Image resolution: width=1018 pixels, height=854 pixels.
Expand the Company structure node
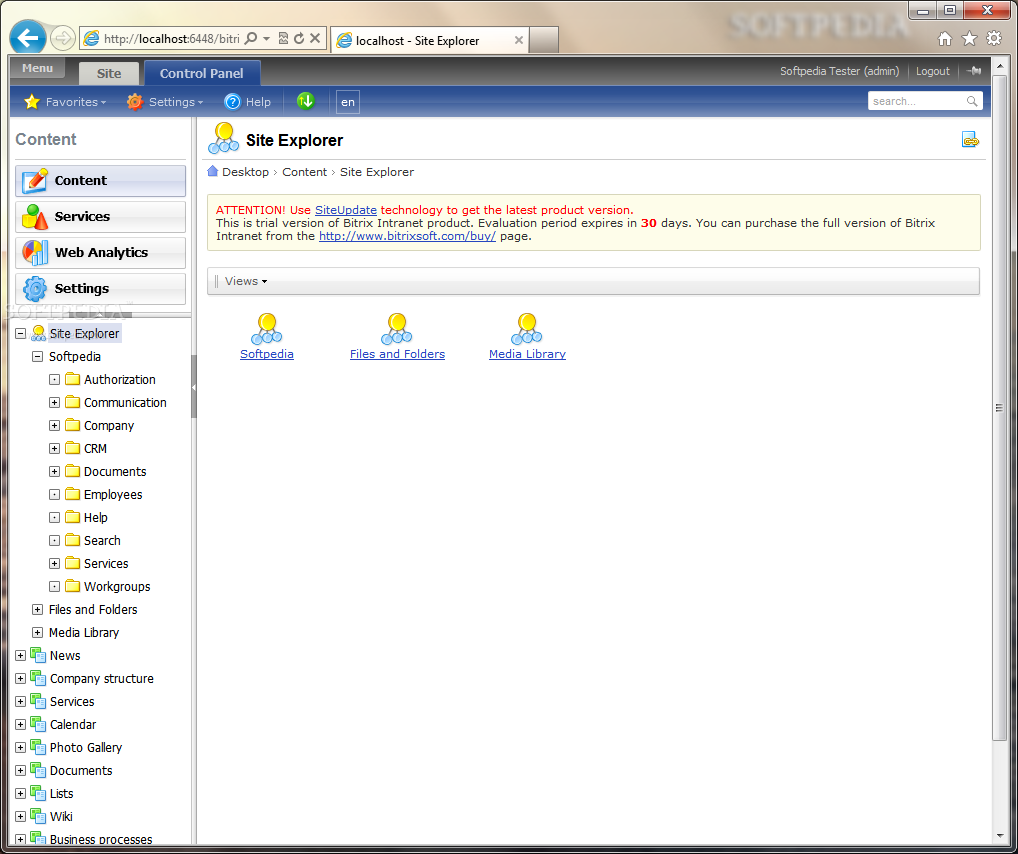point(20,678)
